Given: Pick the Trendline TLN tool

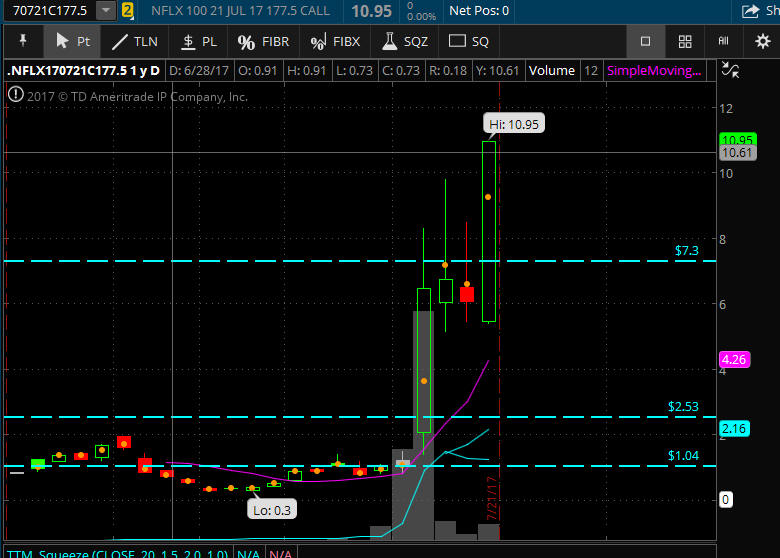Looking at the screenshot, I should [133, 42].
